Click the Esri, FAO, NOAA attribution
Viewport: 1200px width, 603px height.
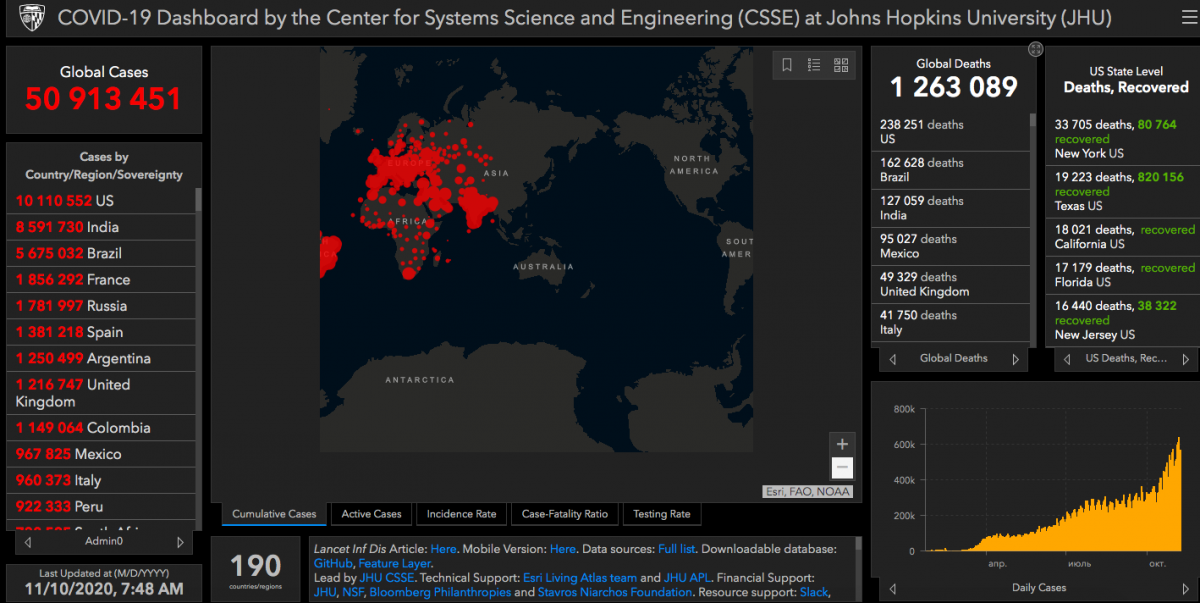click(808, 491)
